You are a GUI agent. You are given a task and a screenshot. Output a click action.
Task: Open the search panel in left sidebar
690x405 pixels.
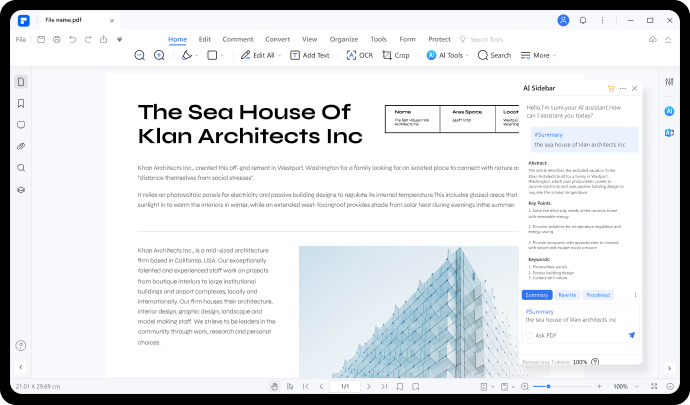(21, 168)
